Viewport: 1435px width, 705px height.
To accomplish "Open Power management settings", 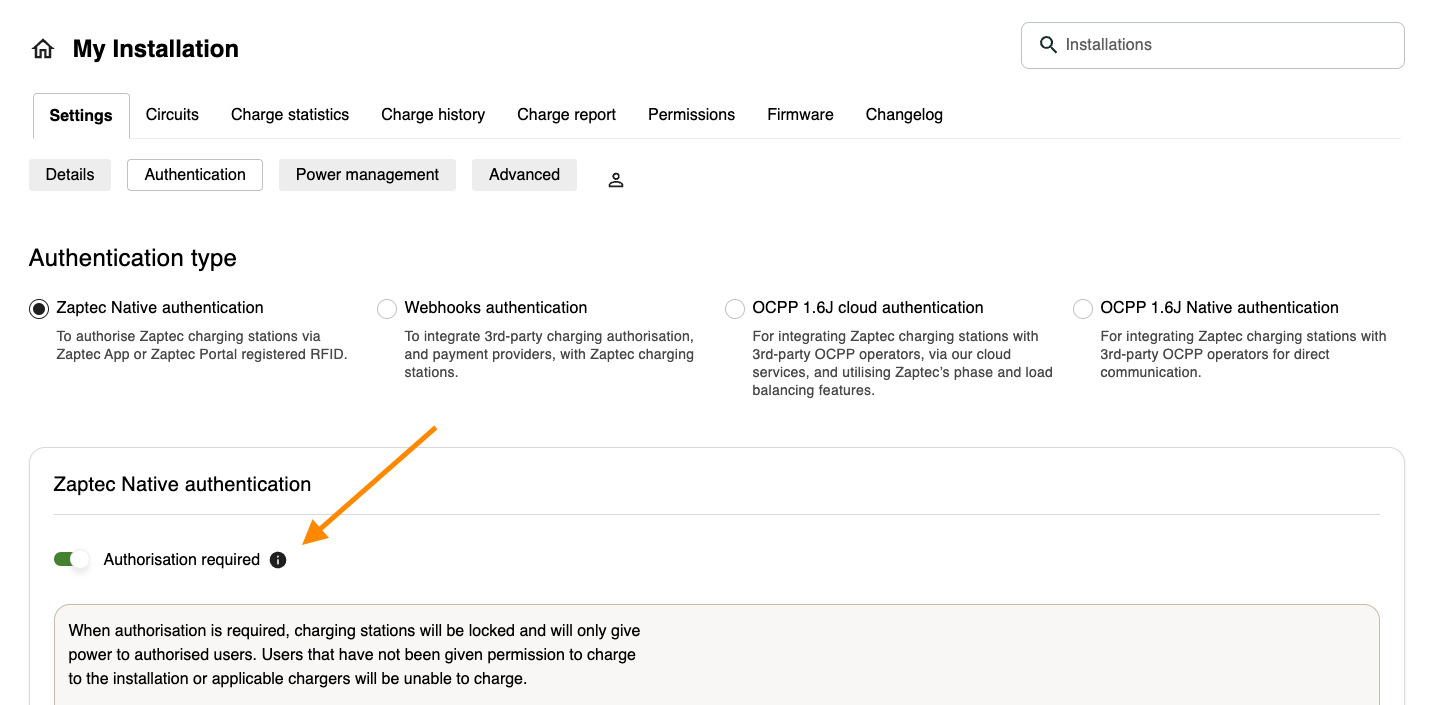I will [x=367, y=174].
